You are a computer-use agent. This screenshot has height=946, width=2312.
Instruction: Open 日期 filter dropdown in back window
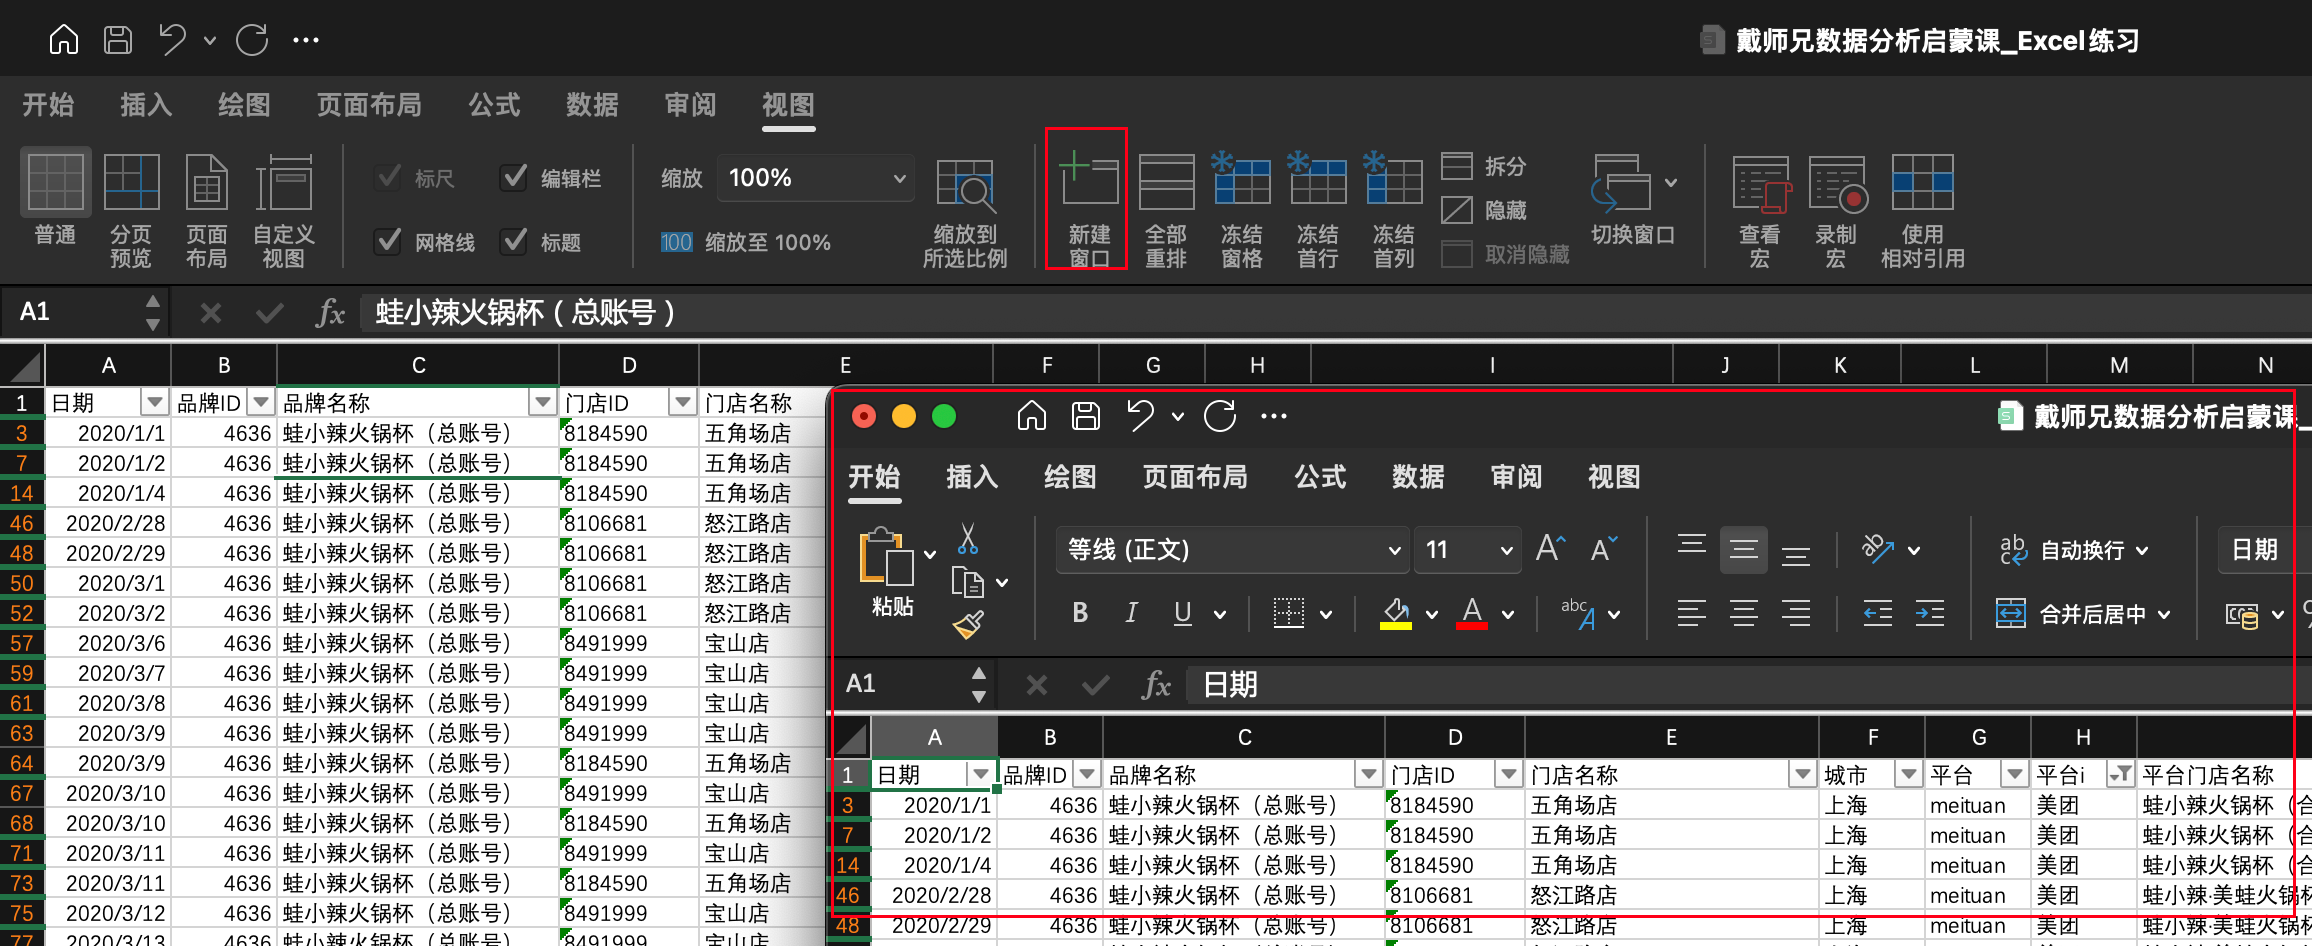(154, 402)
